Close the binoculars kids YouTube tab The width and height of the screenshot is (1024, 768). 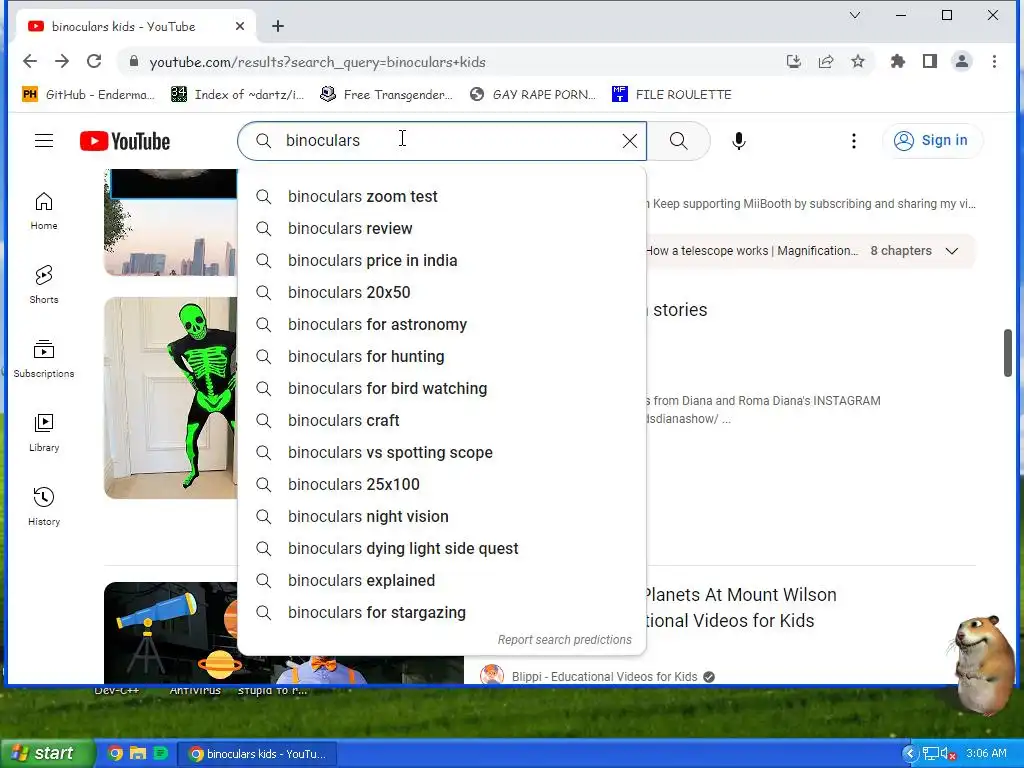coord(240,26)
